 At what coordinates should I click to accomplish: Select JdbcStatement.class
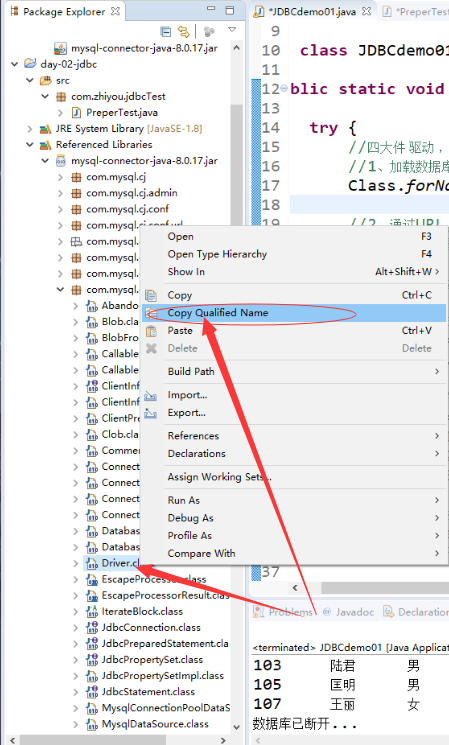148,692
